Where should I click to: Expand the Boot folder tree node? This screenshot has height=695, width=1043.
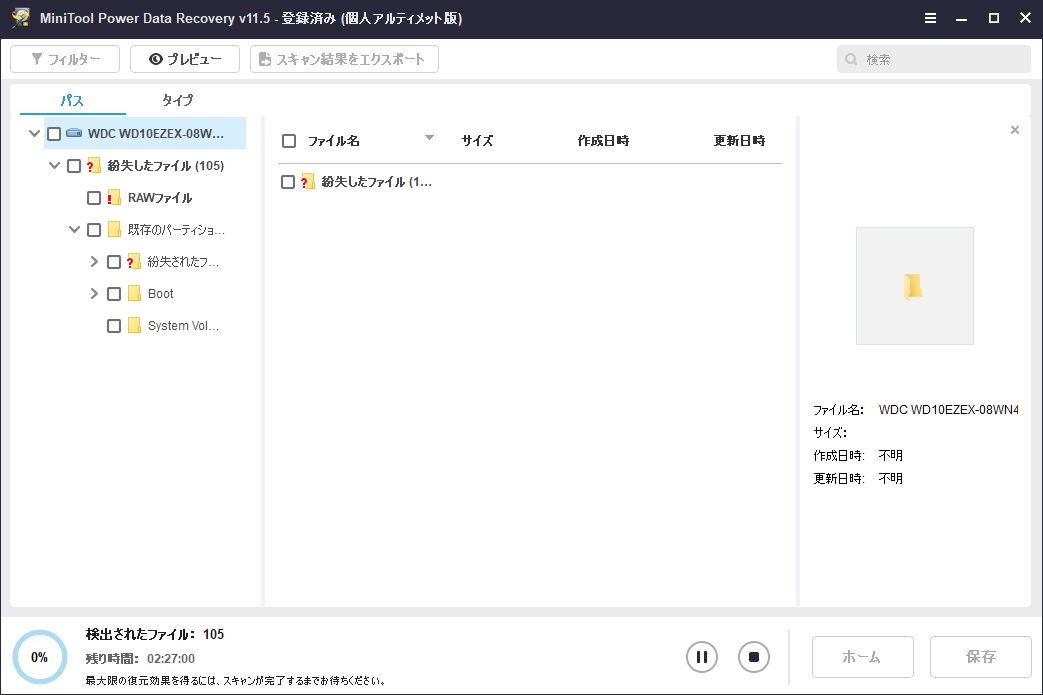(95, 294)
